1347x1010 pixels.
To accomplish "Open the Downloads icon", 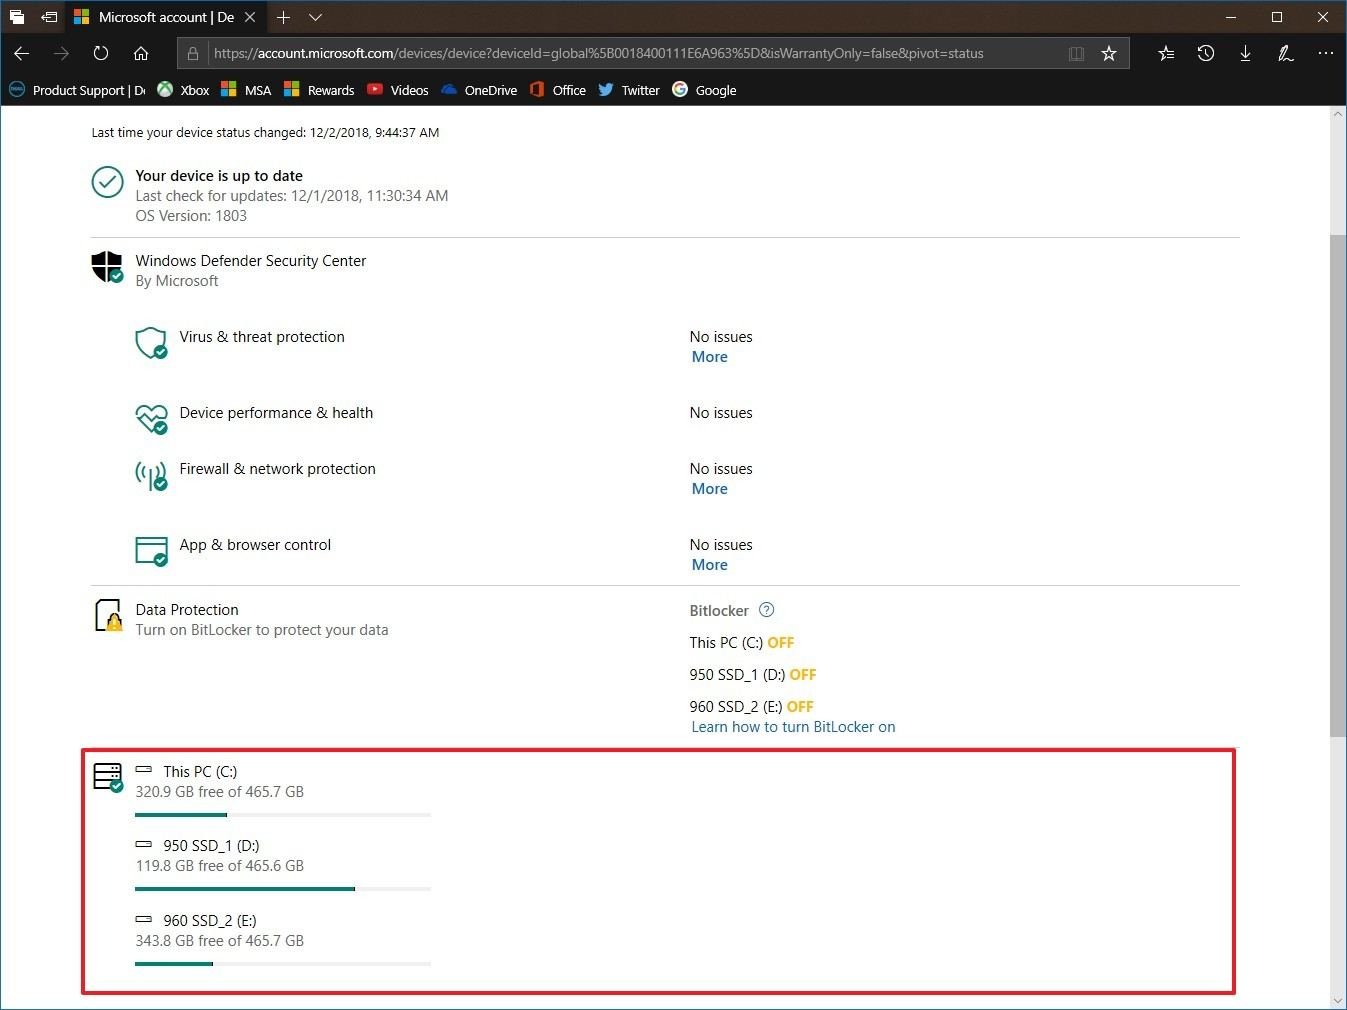I will coord(1245,54).
